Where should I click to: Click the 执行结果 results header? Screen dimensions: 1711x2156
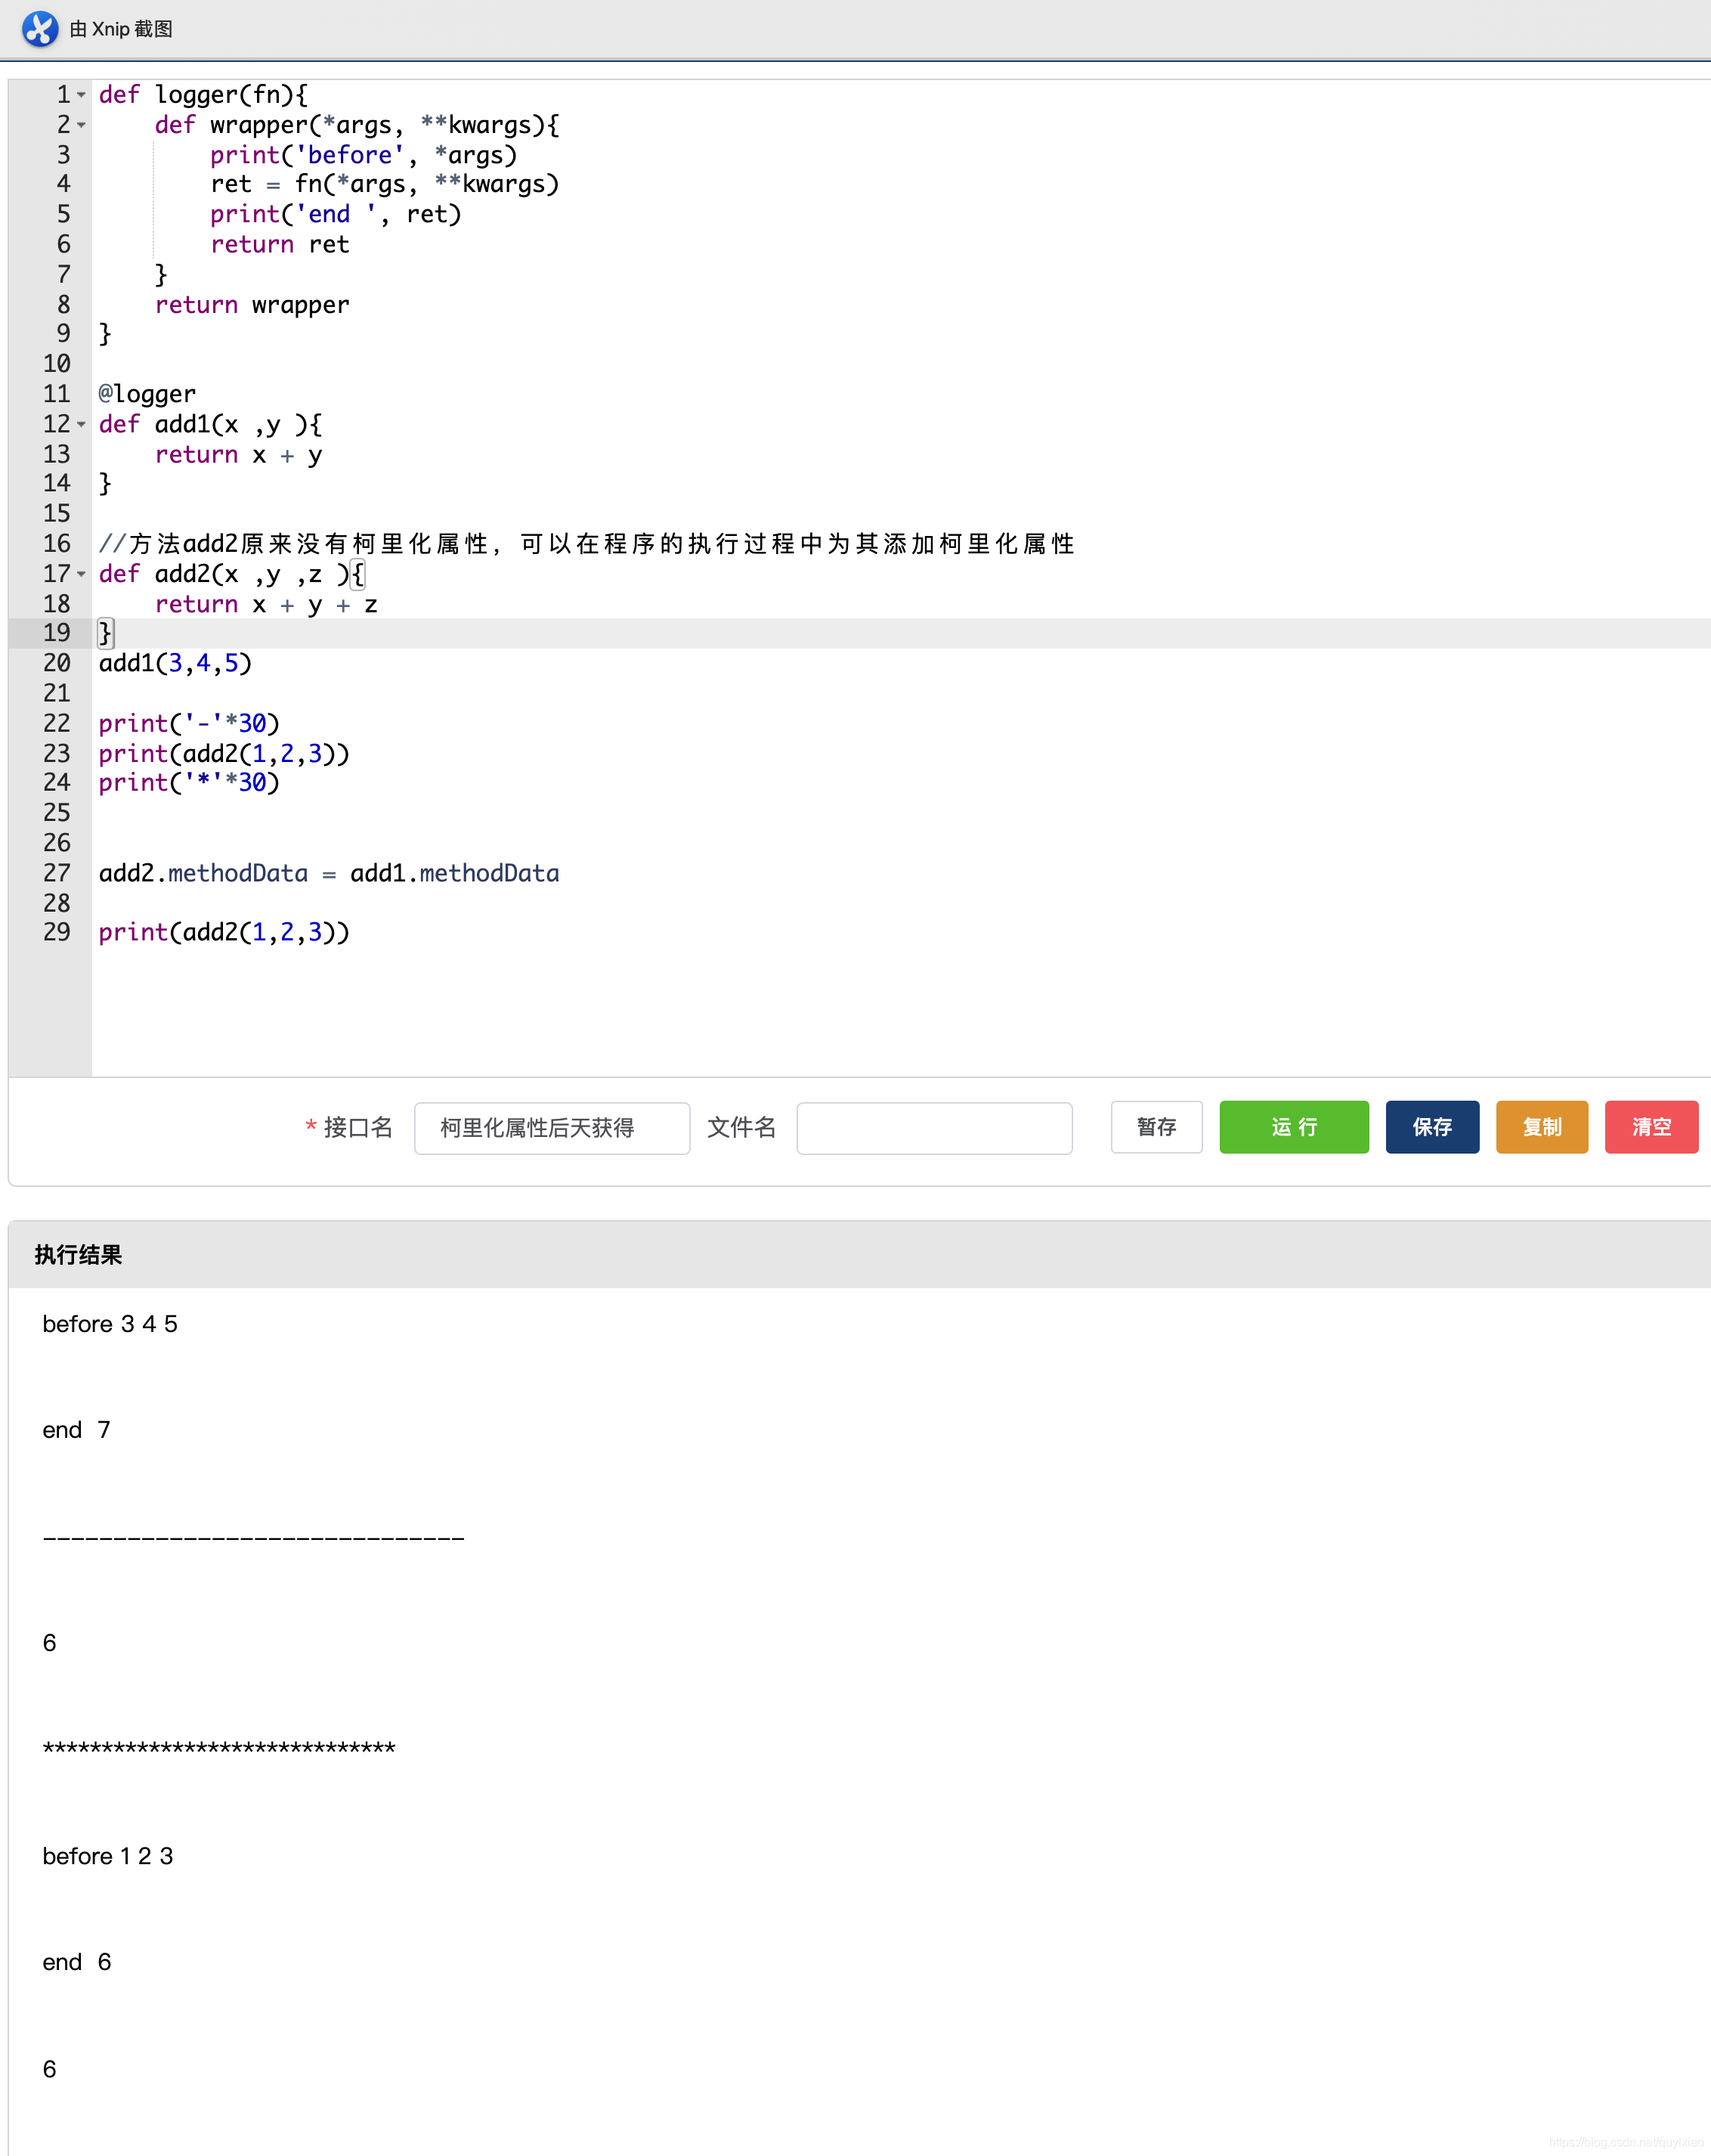click(x=78, y=1255)
